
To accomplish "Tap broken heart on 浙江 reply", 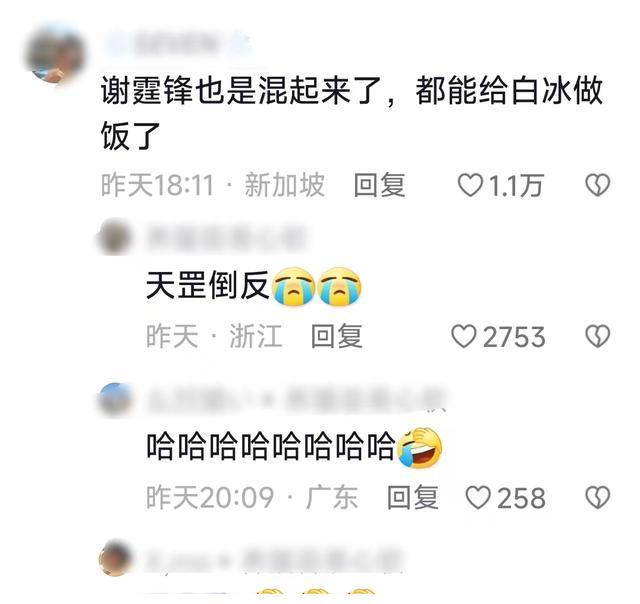I will (x=598, y=336).
